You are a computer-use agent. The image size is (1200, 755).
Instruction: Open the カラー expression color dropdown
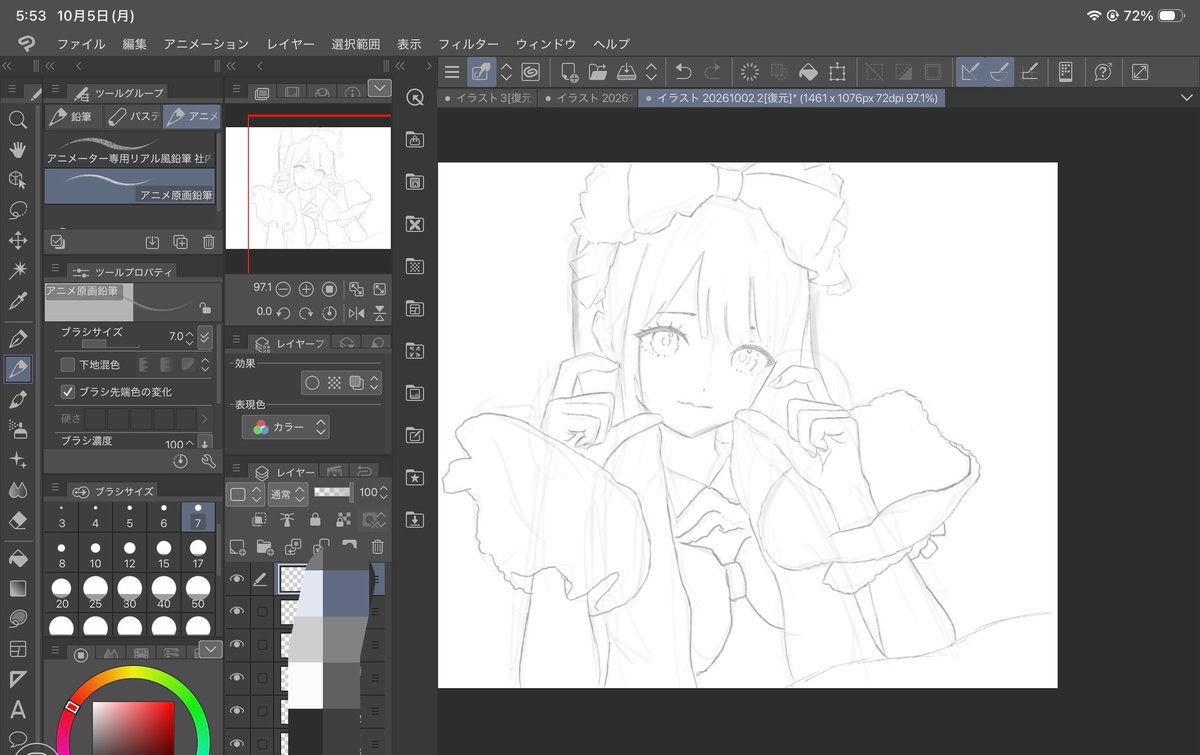285,427
